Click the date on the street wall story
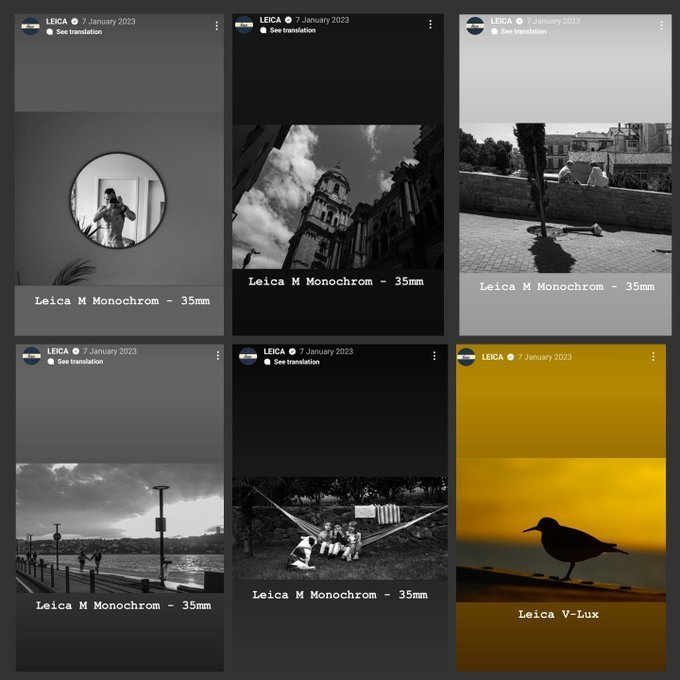 556,21
